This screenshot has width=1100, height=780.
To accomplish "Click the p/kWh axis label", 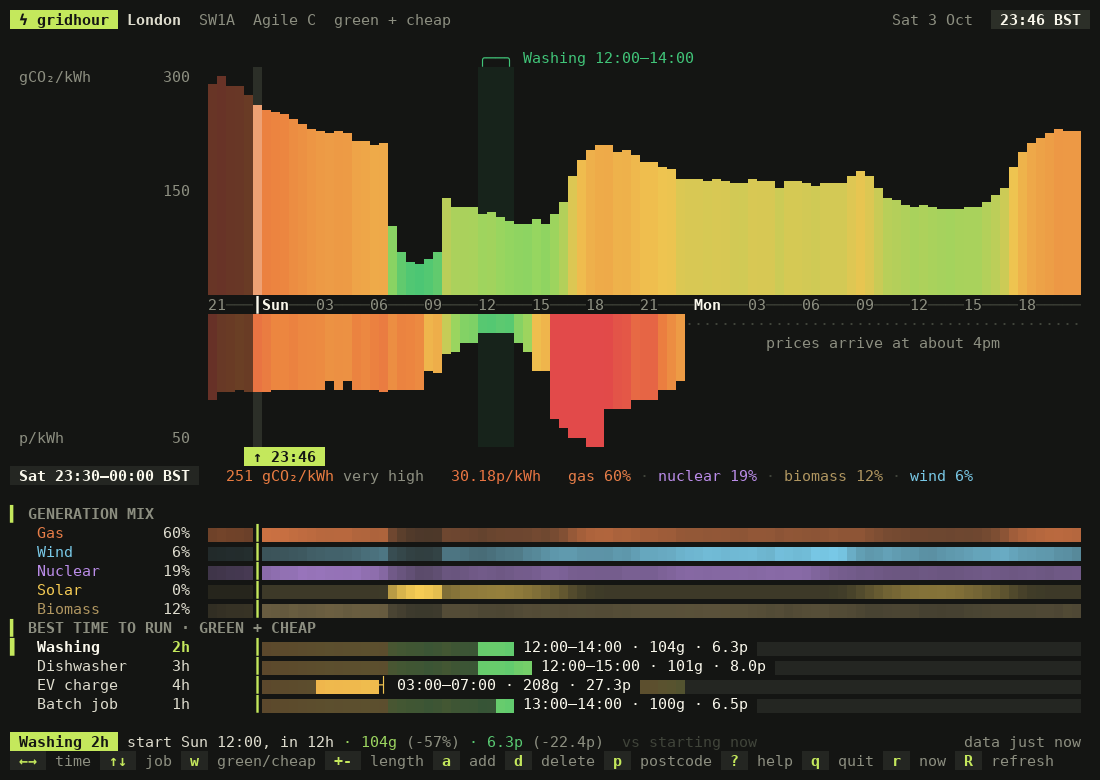I will (x=41, y=438).
